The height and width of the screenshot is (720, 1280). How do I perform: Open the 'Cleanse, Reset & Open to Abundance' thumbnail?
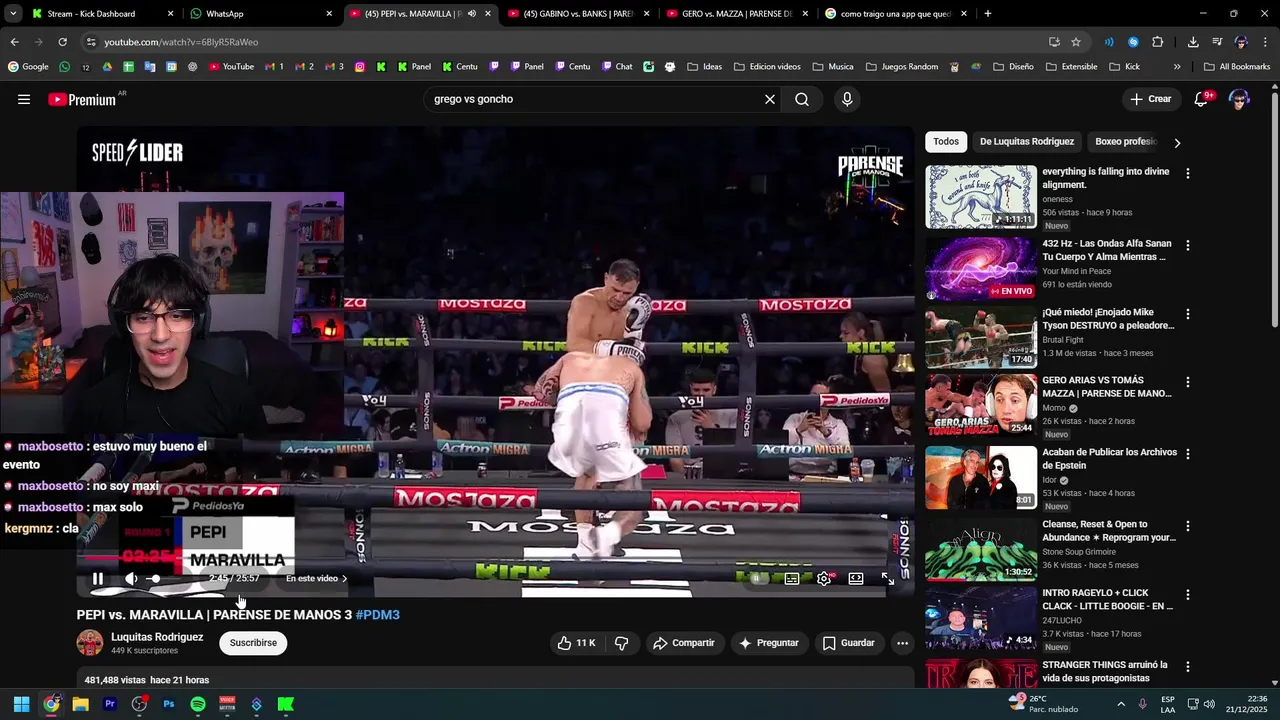point(981,549)
